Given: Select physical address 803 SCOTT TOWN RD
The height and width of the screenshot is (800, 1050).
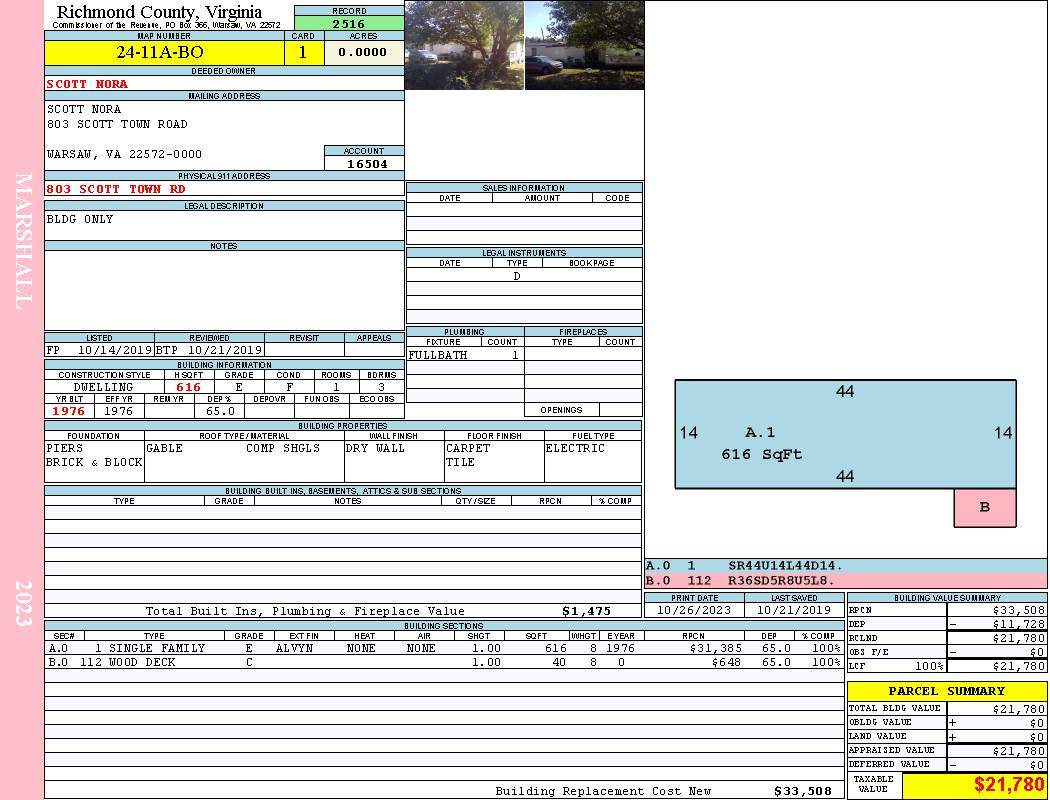Looking at the screenshot, I should 116,189.
